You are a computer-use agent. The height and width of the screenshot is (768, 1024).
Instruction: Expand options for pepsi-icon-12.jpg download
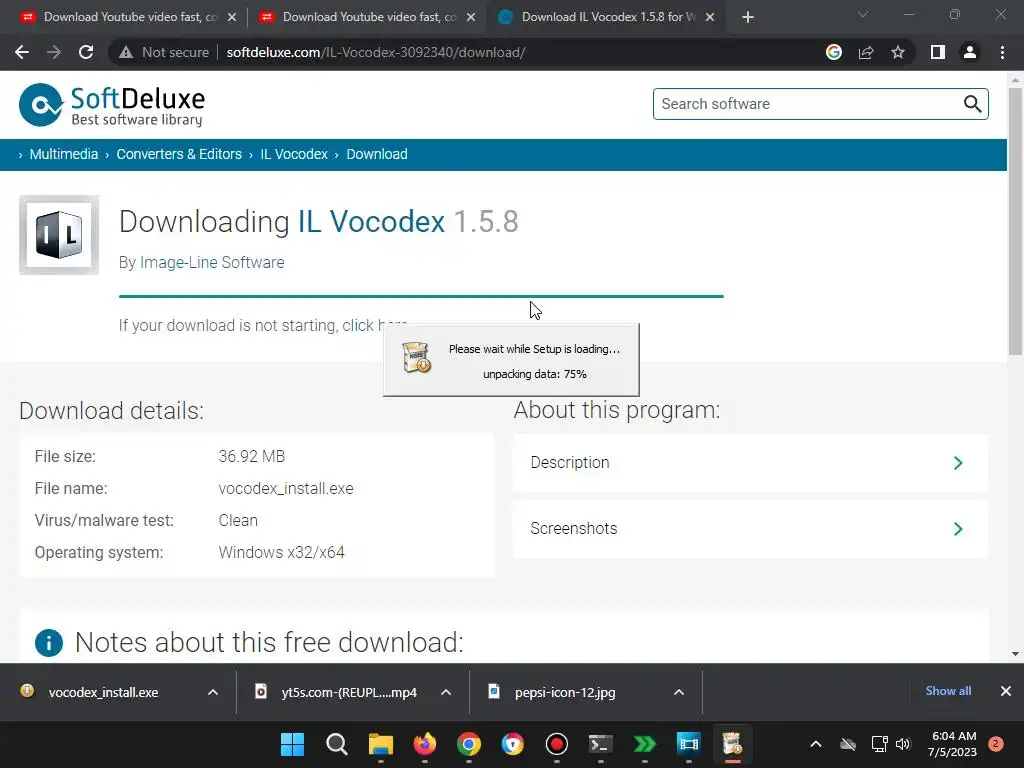pyautogui.click(x=679, y=692)
